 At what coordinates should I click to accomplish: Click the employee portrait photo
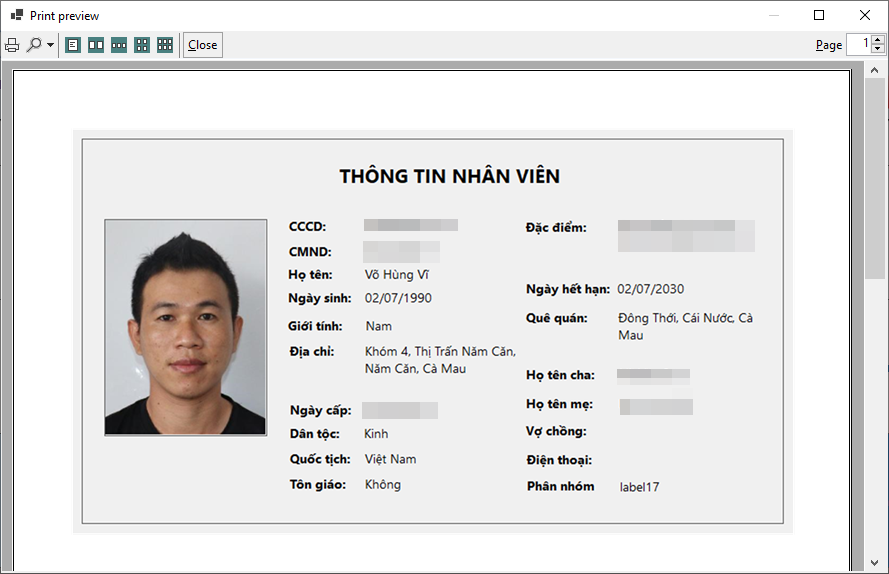(x=186, y=327)
